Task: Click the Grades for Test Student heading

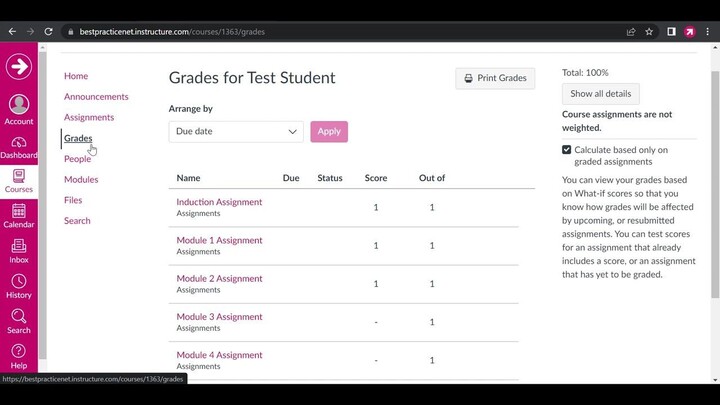Action: pyautogui.click(x=252, y=78)
